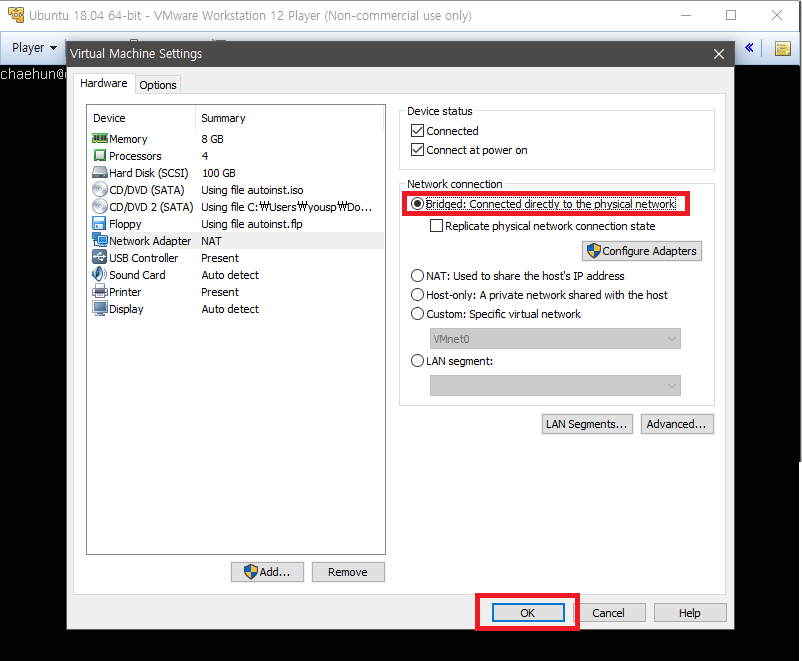Enable Replicate physical network connection state
Viewport: 802px width, 661px height.
click(x=436, y=226)
